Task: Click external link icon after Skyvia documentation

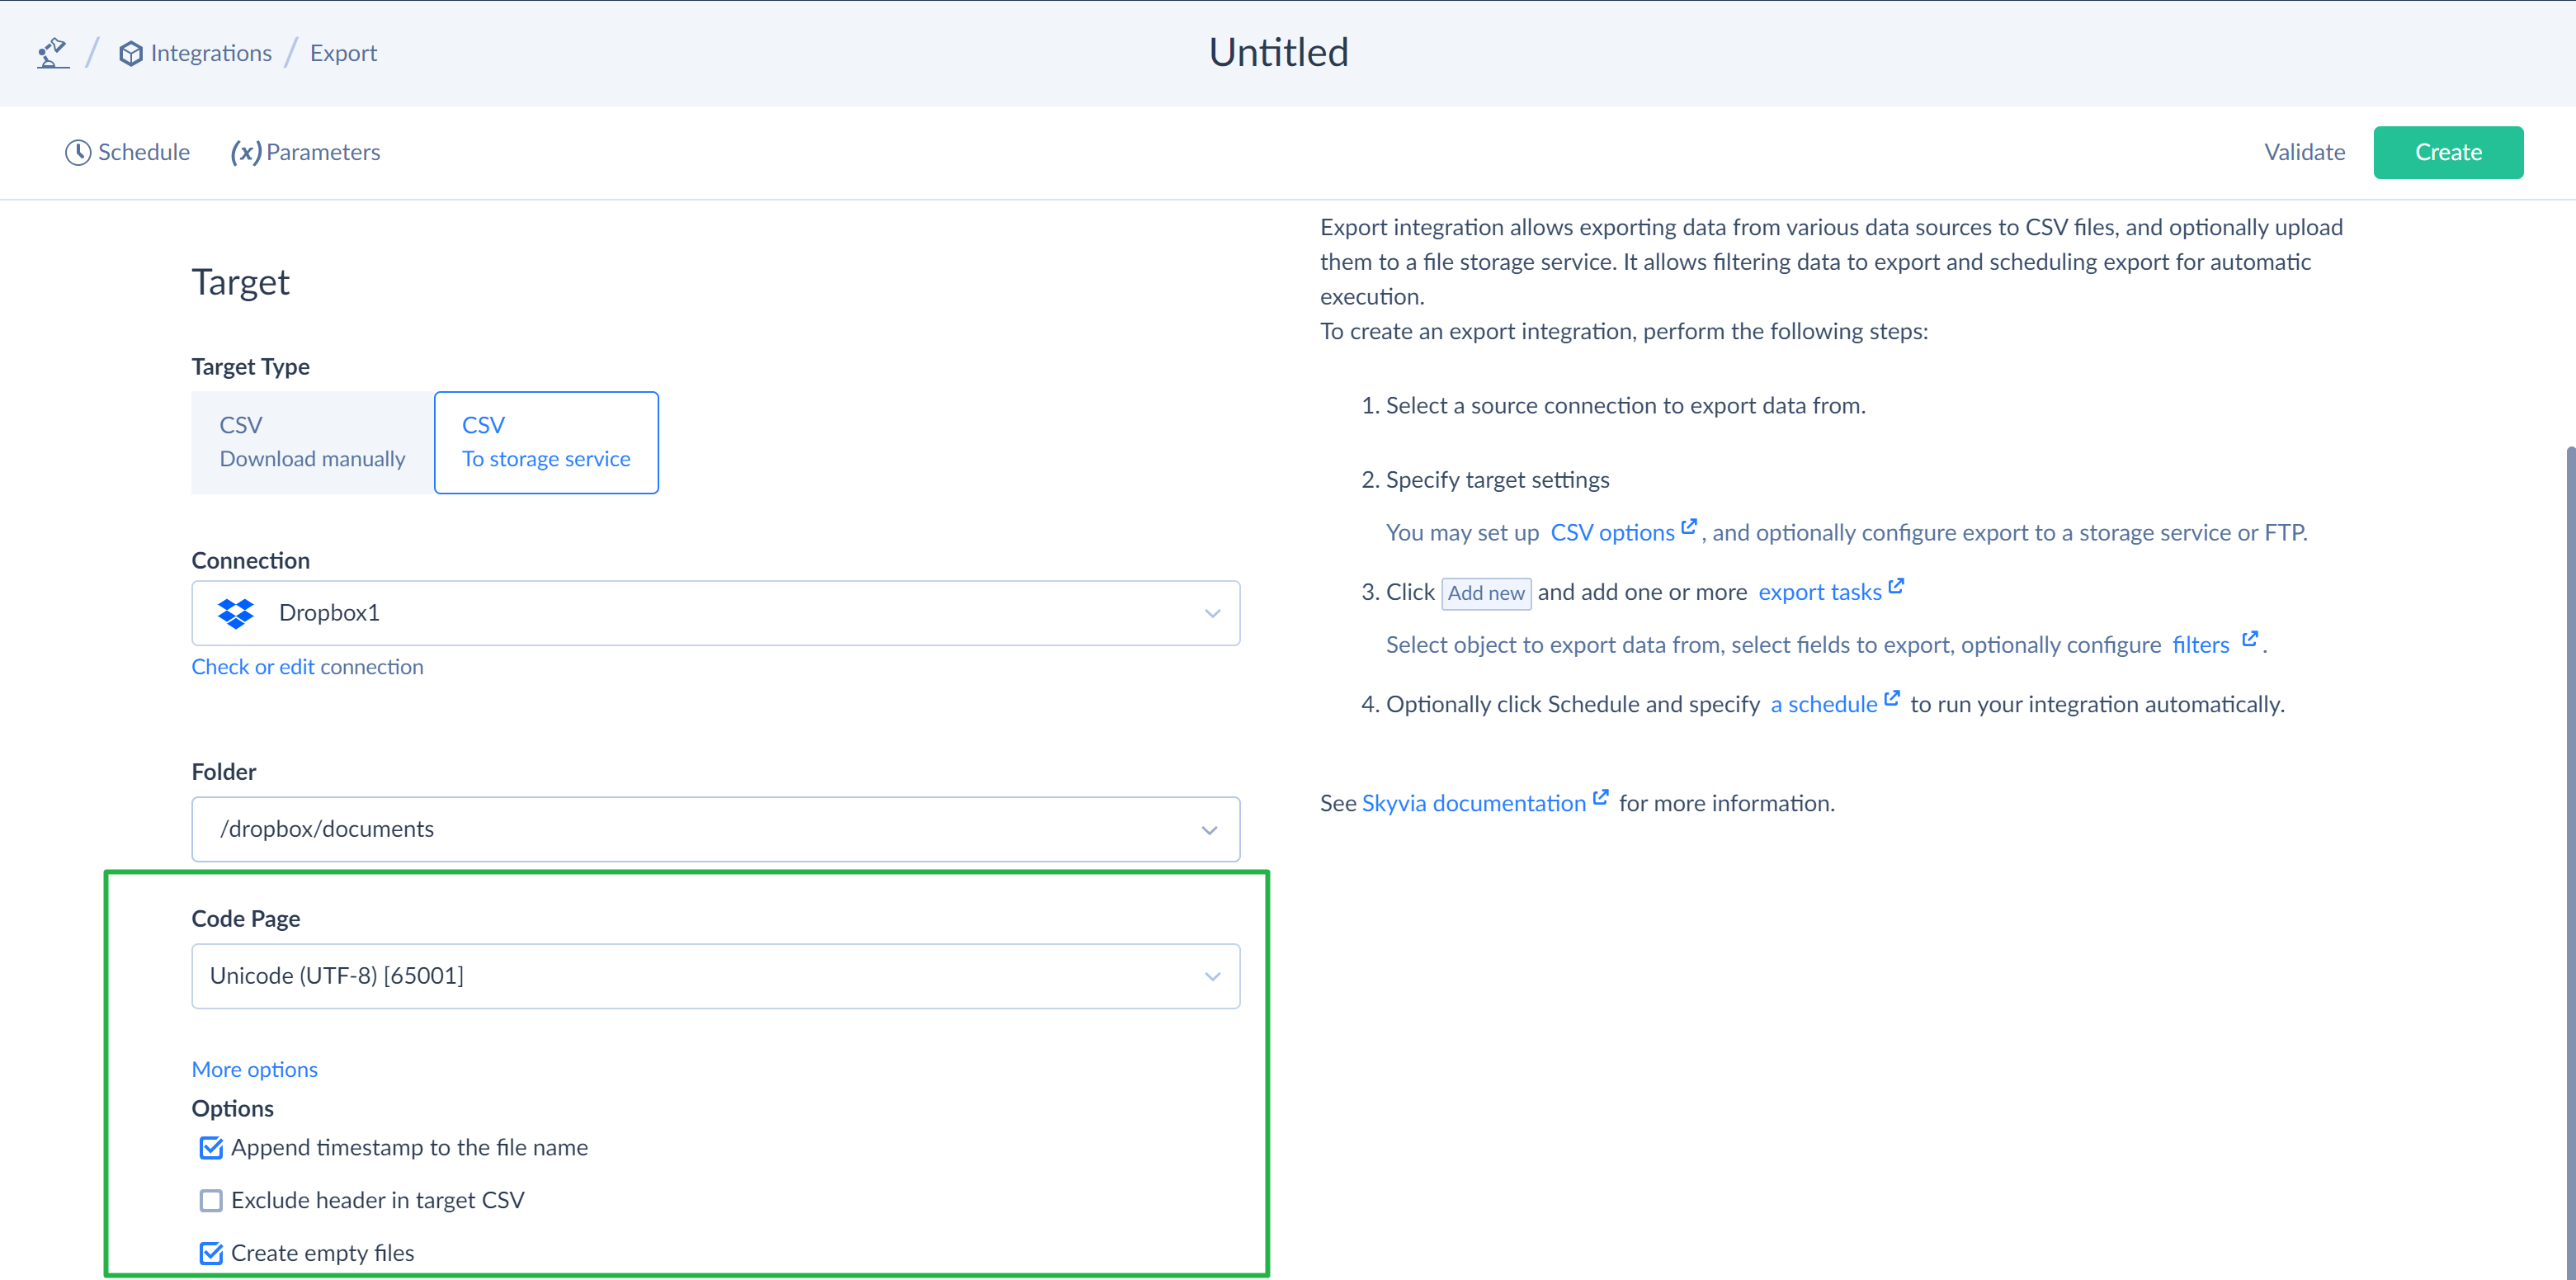Action: tap(1601, 797)
